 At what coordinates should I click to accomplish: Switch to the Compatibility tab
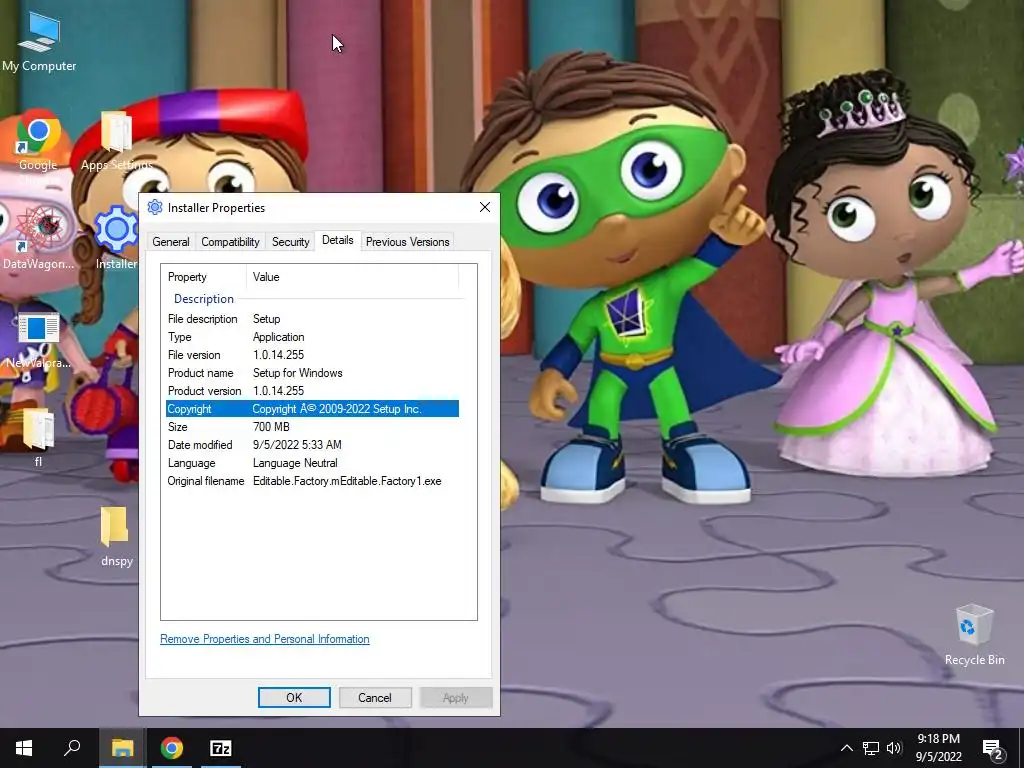click(x=230, y=242)
